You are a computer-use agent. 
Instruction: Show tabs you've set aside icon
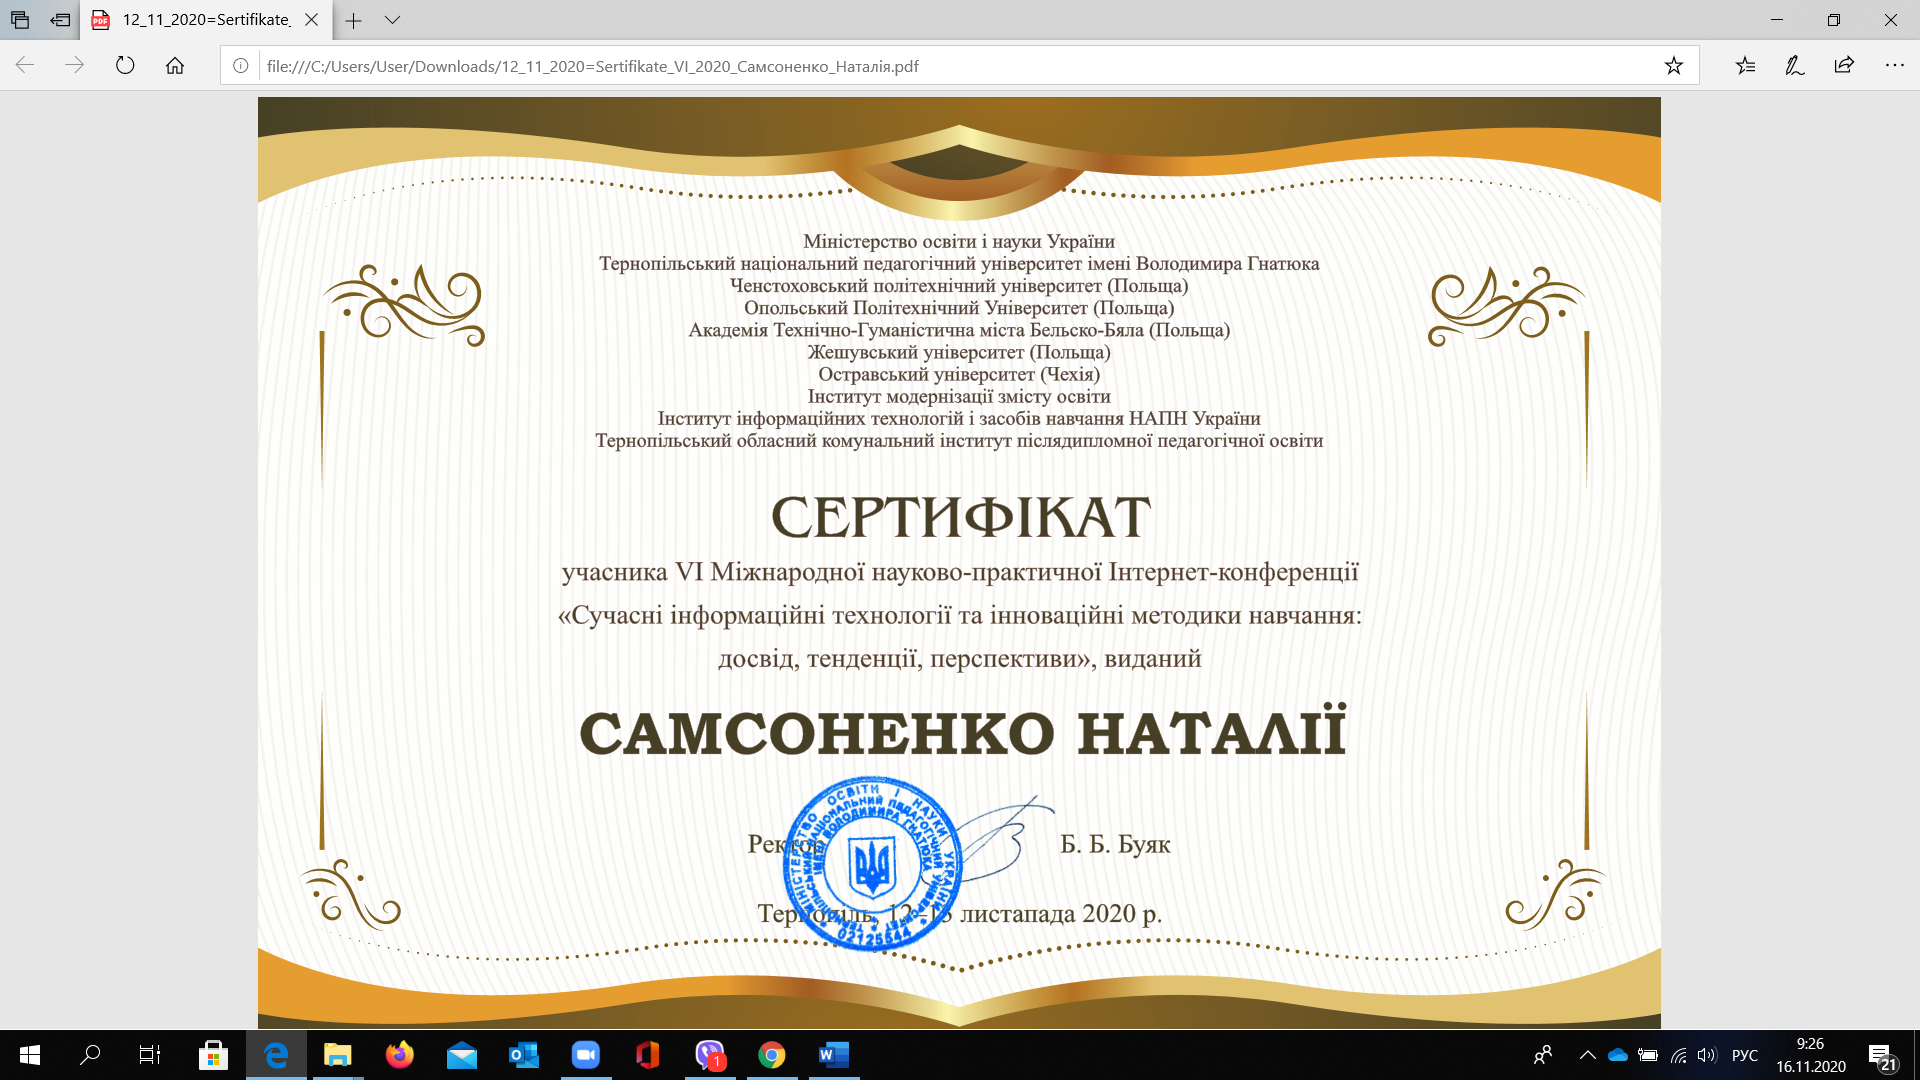pos(20,20)
